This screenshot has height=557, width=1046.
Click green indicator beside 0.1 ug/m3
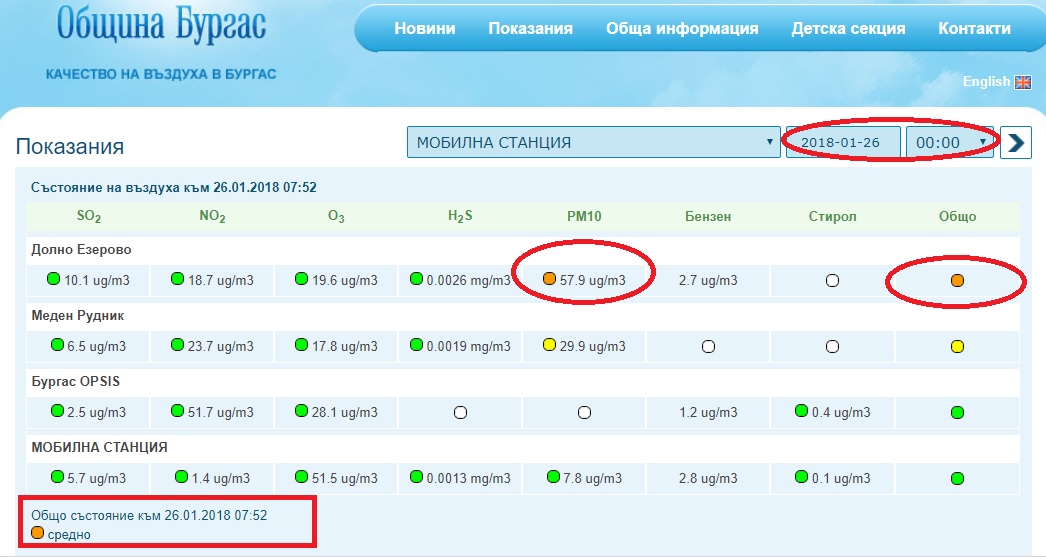point(801,477)
